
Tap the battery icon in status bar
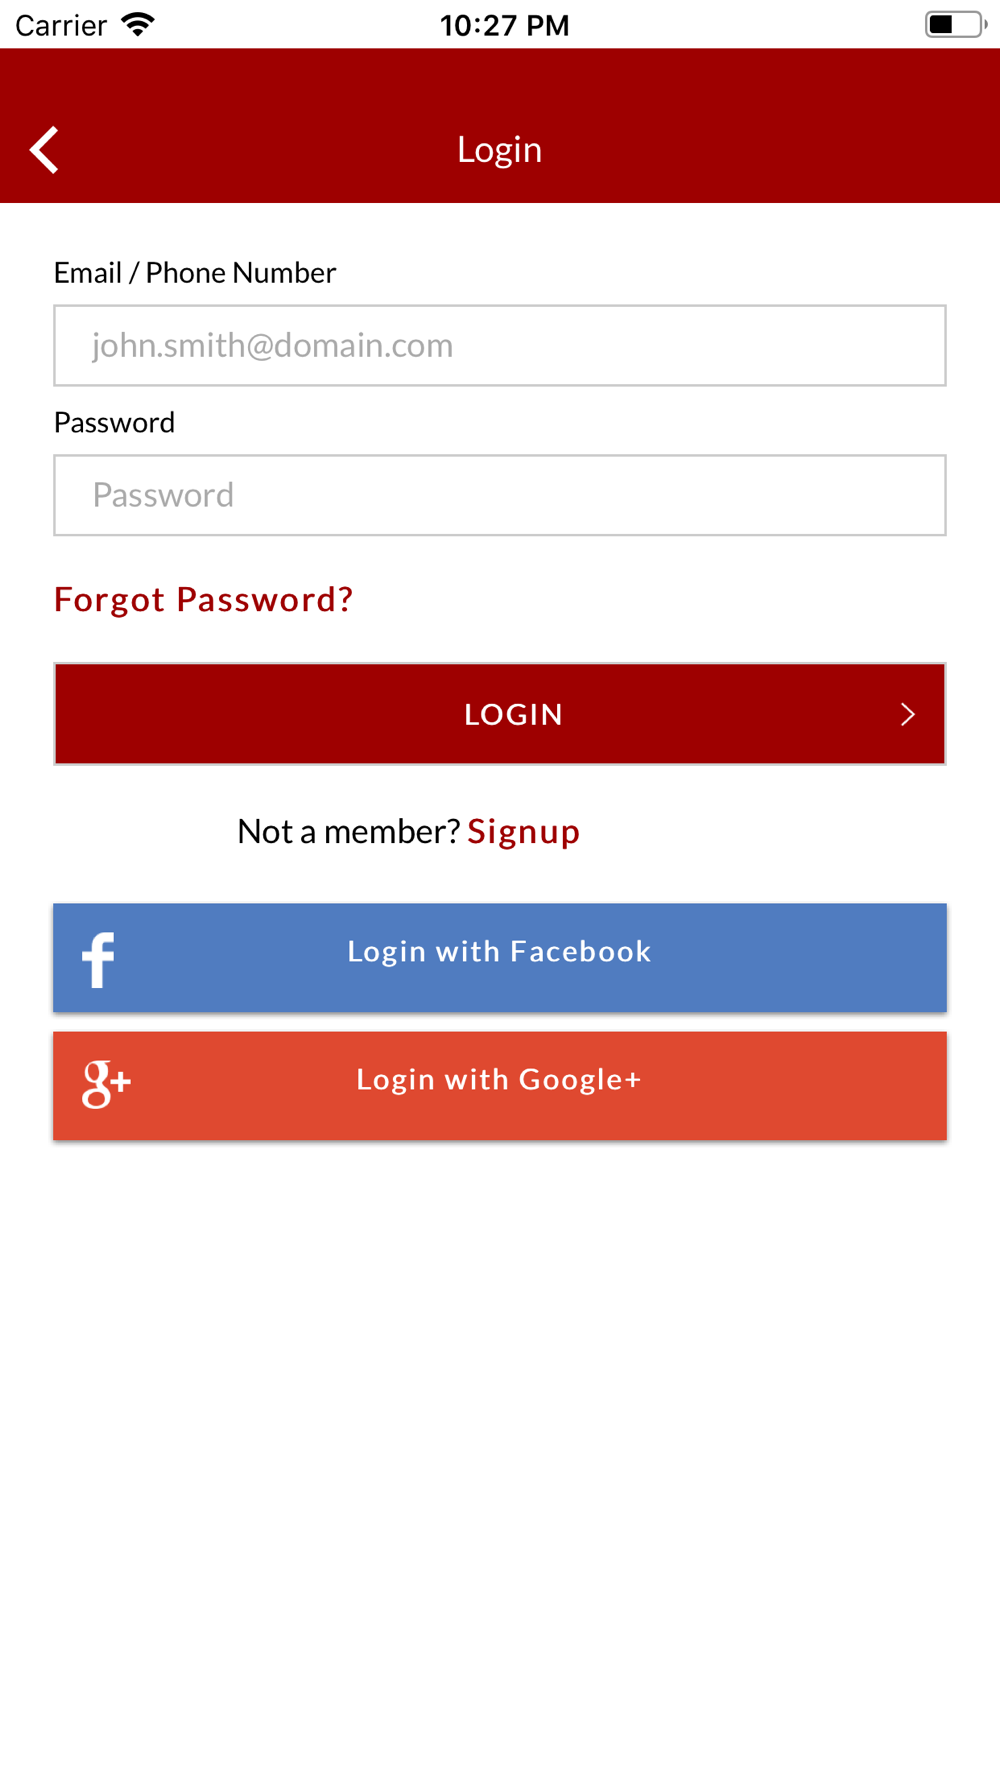pos(956,24)
